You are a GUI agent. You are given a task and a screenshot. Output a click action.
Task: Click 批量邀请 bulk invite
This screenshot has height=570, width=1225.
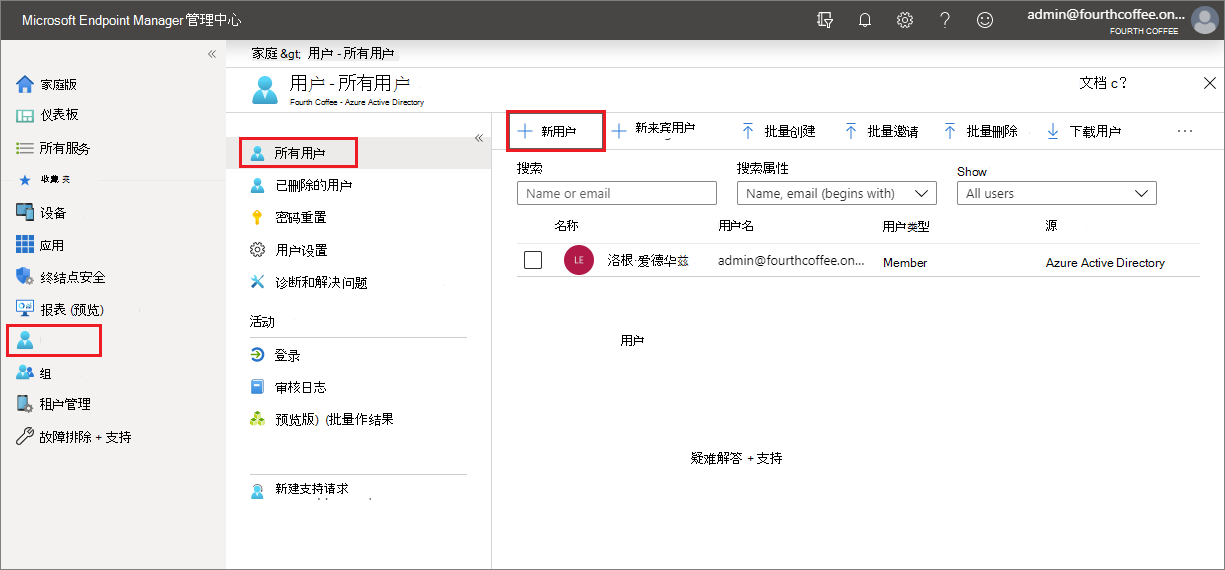click(x=881, y=131)
